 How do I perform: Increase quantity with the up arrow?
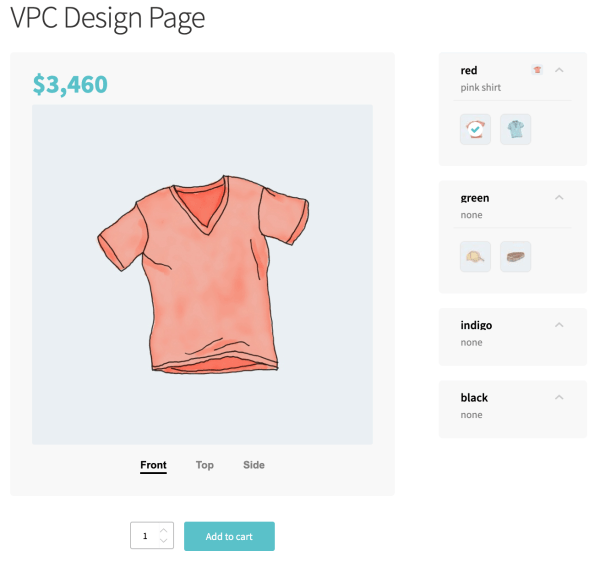tap(164, 530)
